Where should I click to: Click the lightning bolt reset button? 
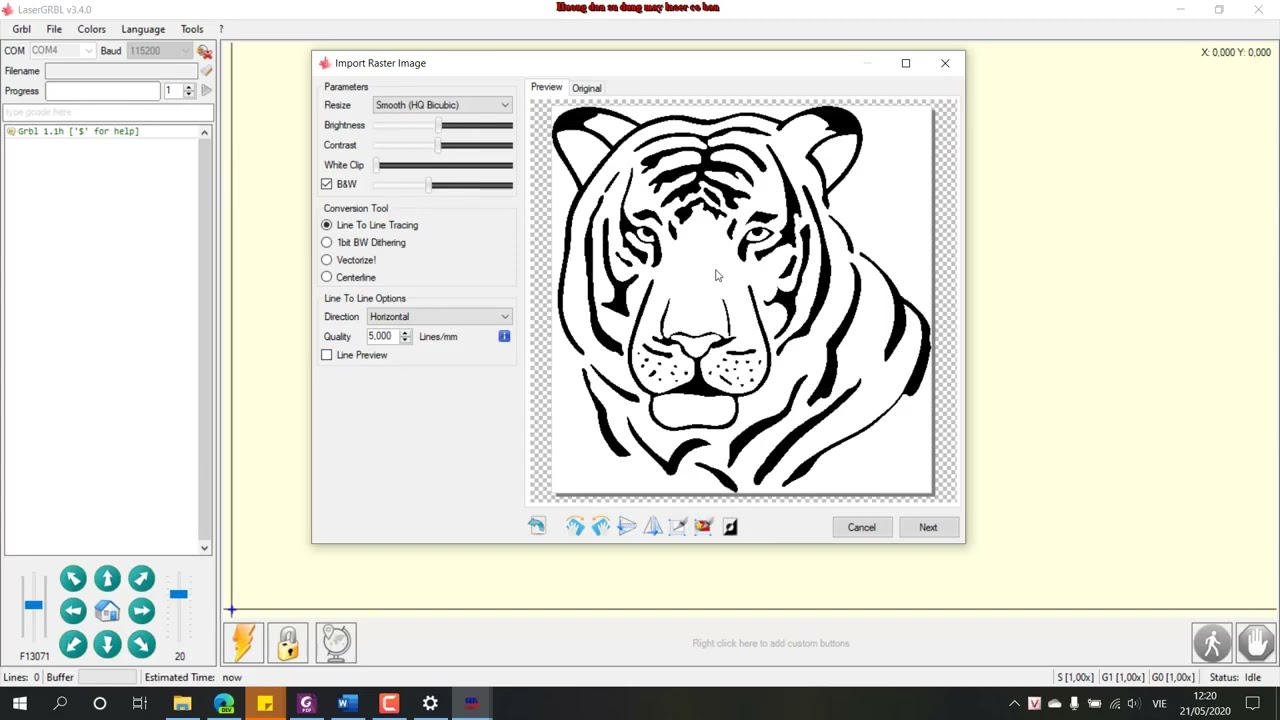tap(243, 643)
